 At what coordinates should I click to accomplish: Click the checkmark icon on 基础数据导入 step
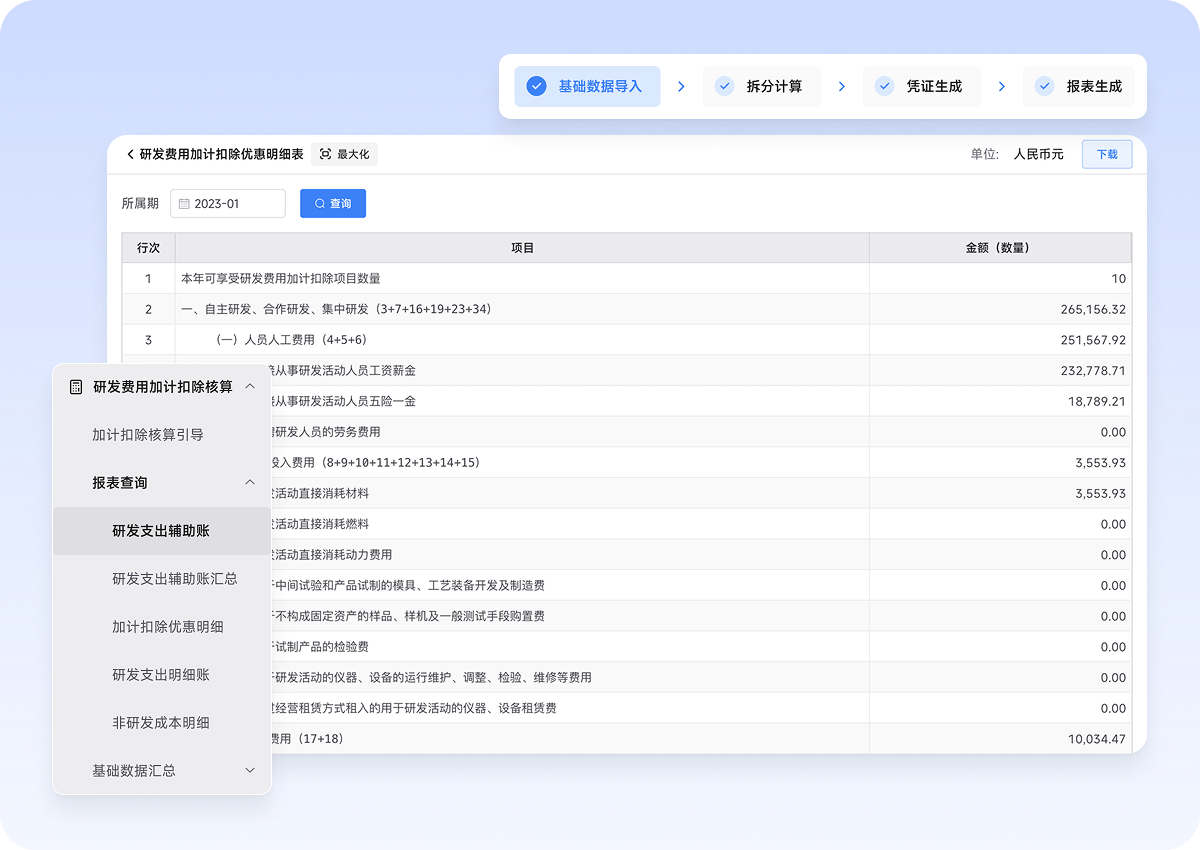[536, 87]
